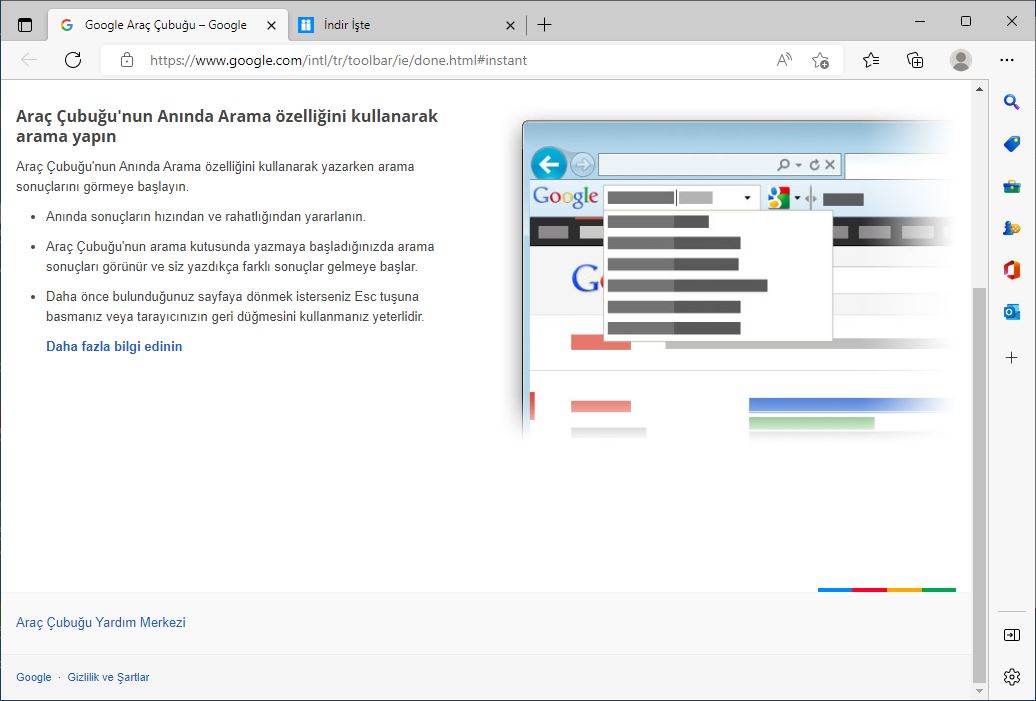
Task: Click the bullet starting with Anında sonuçların
Action: [x=205, y=217]
